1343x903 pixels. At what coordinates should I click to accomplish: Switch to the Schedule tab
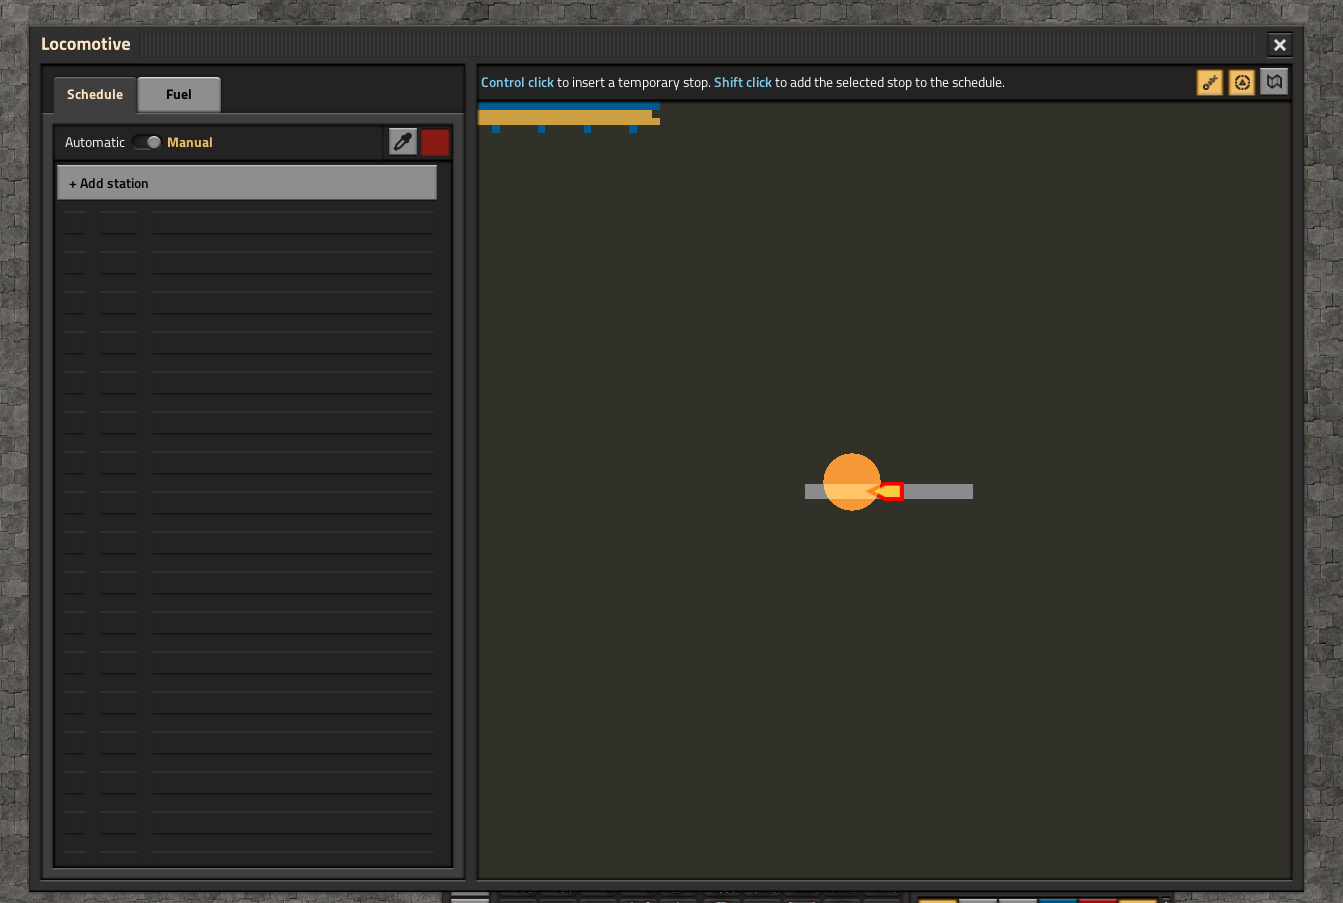(95, 94)
